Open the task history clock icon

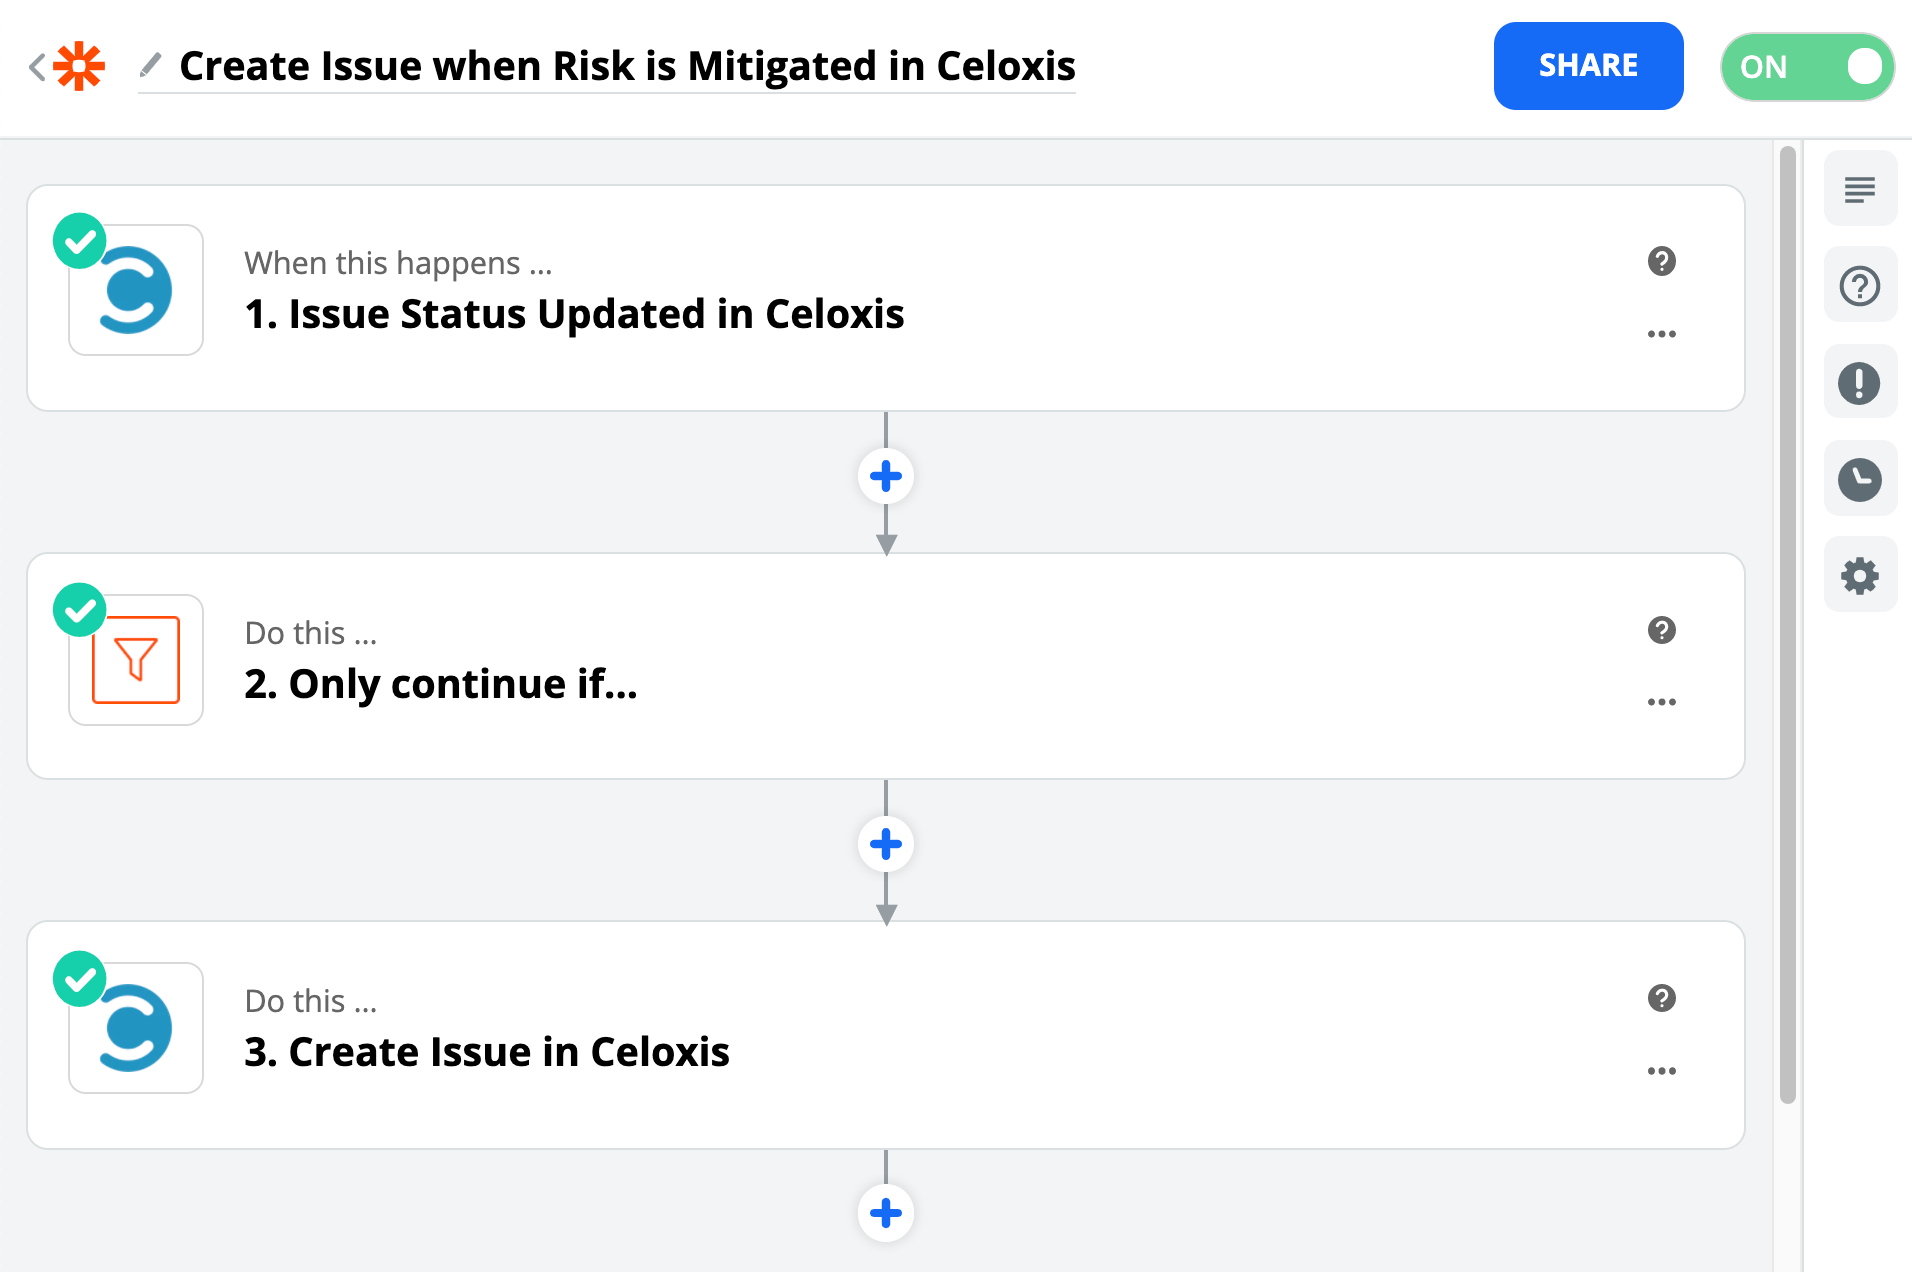pos(1859,479)
